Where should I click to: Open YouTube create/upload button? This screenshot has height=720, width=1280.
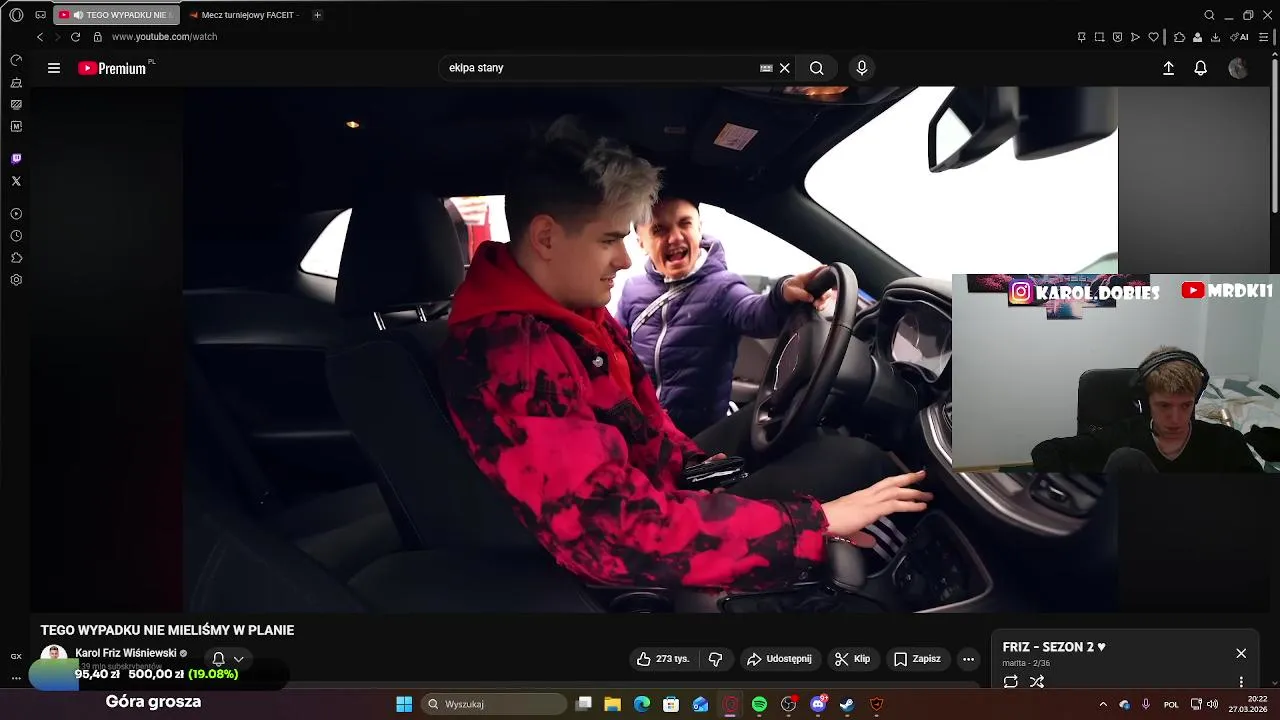click(1168, 68)
